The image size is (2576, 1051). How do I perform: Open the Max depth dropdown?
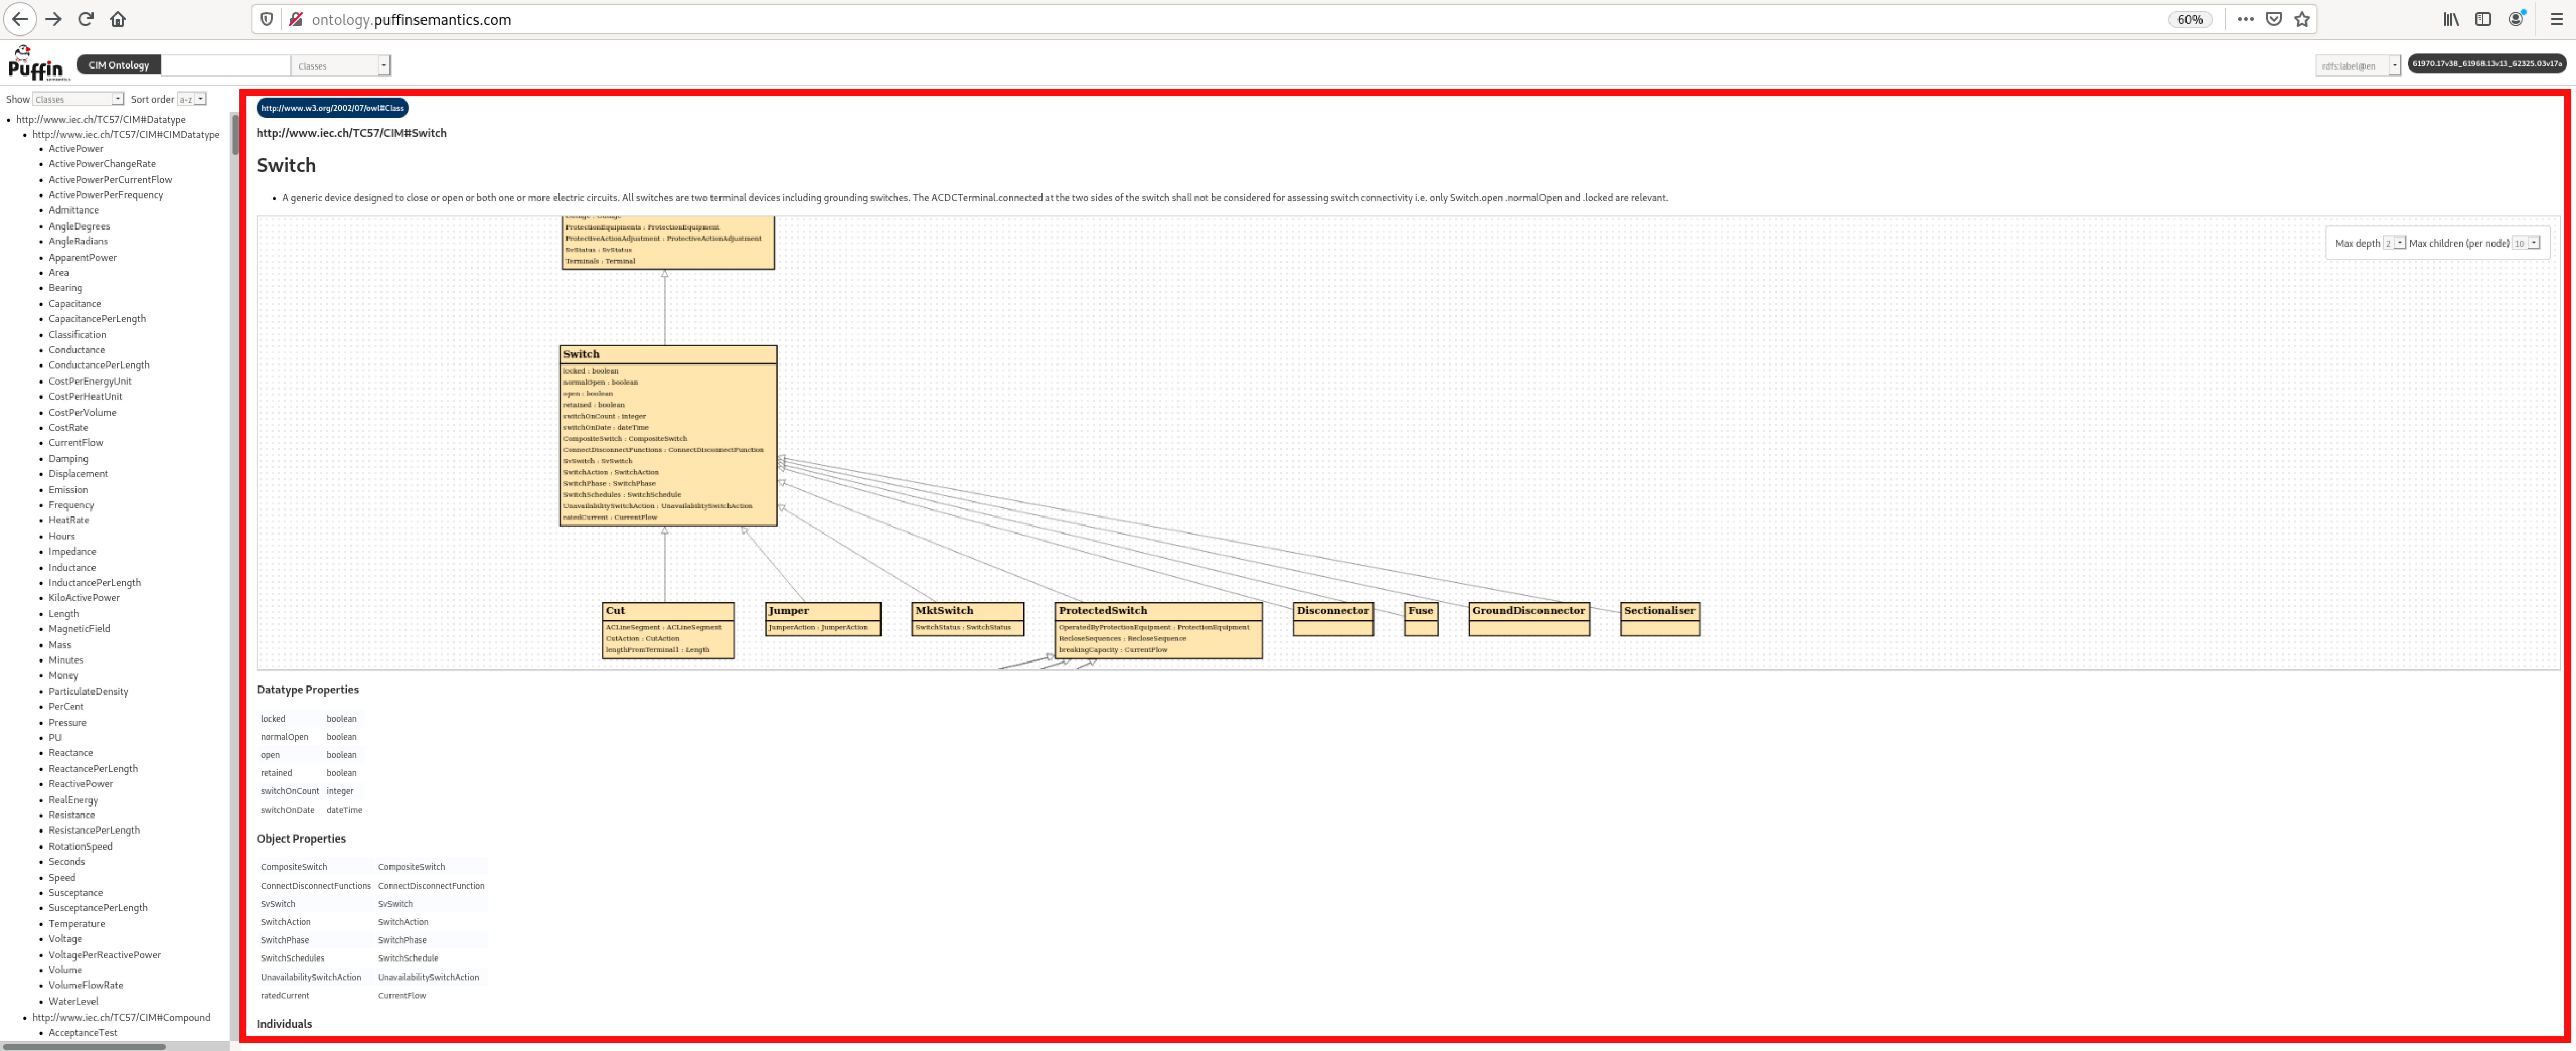pyautogui.click(x=2394, y=243)
